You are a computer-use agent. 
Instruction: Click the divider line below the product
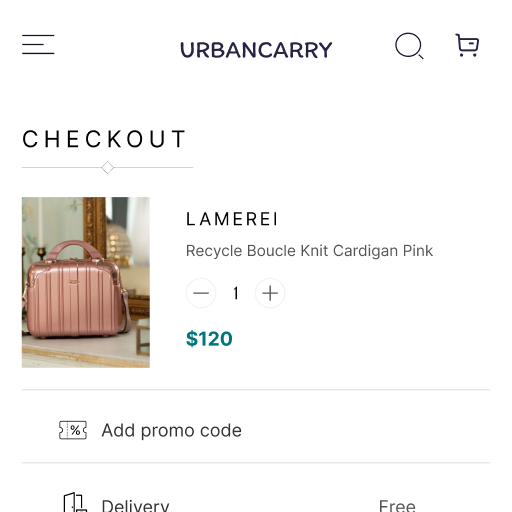click(x=256, y=389)
